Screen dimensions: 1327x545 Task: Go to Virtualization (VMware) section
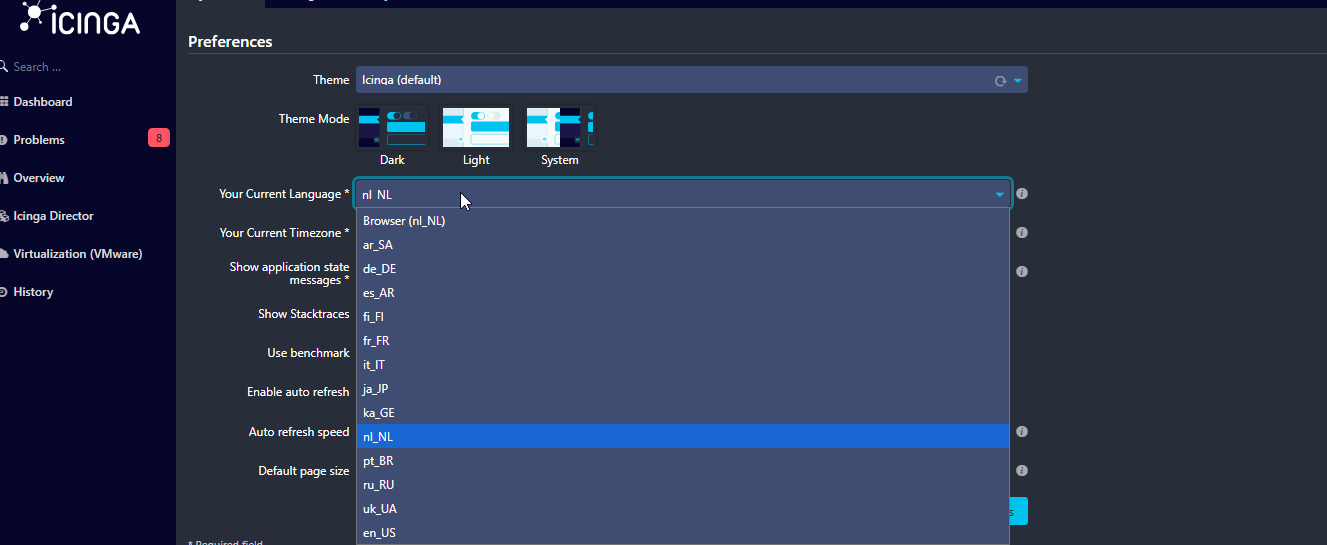pyautogui.click(x=77, y=254)
